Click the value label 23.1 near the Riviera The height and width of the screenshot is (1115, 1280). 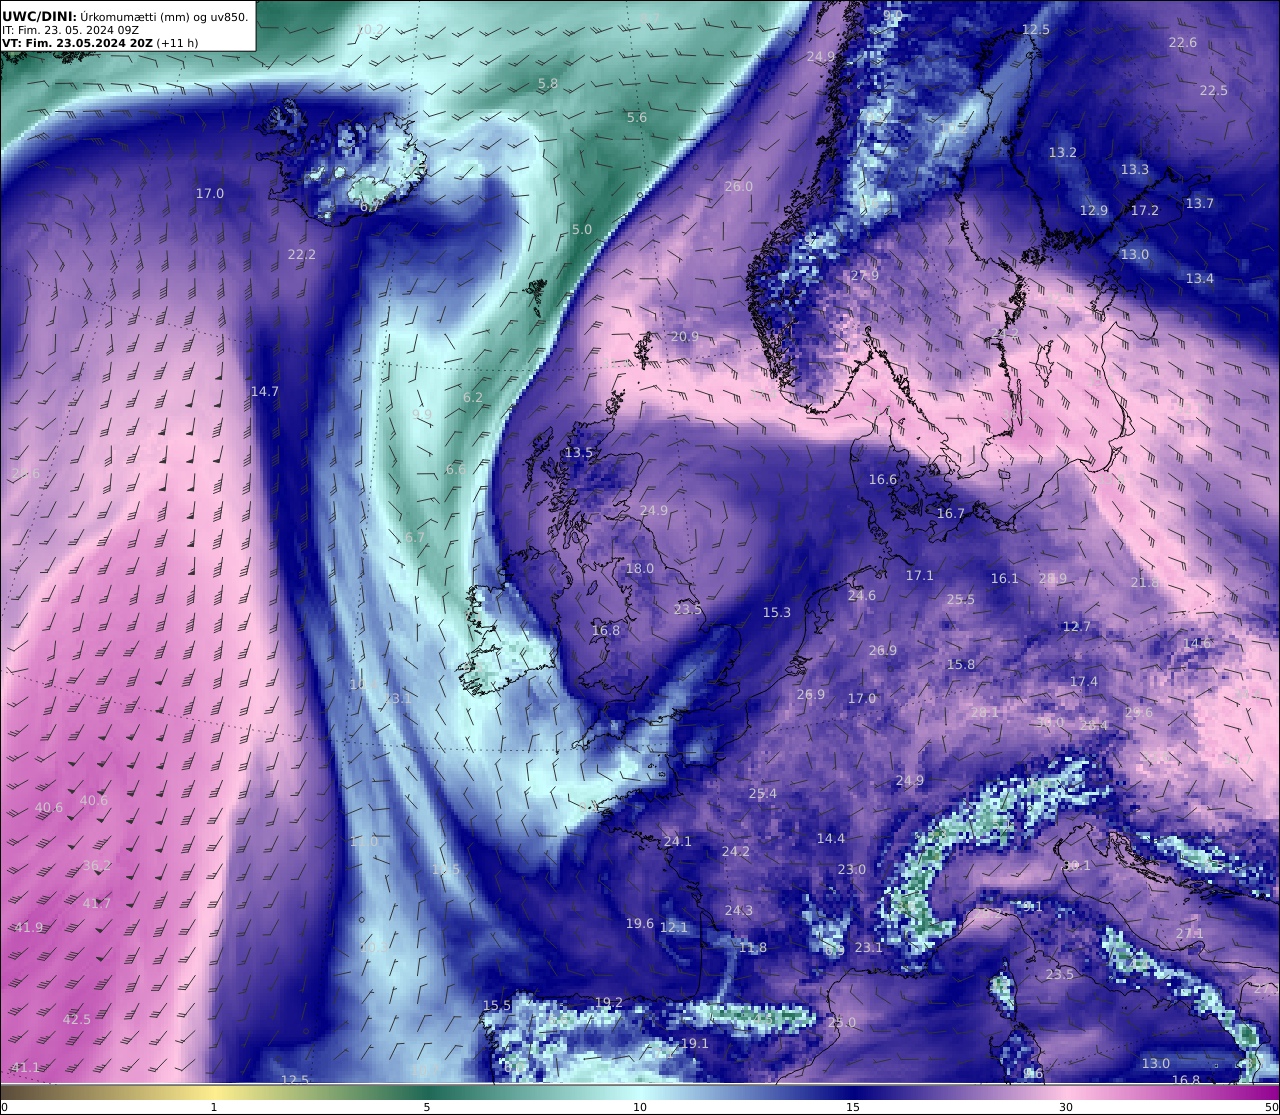867,948
